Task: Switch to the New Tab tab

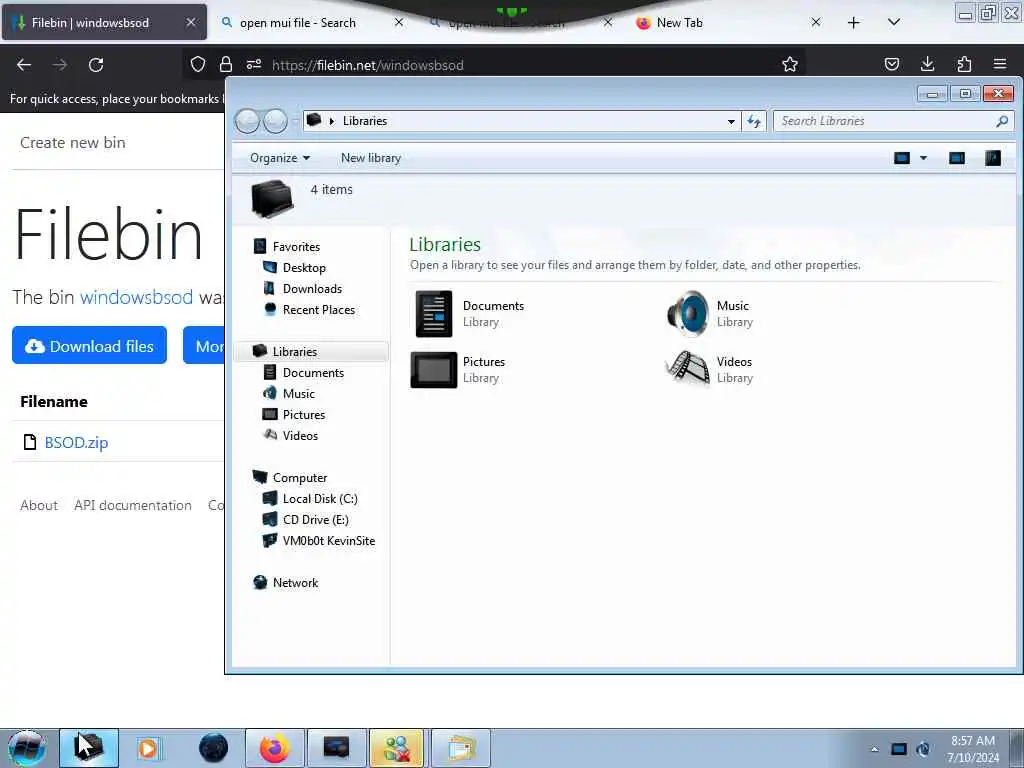Action: (x=679, y=23)
